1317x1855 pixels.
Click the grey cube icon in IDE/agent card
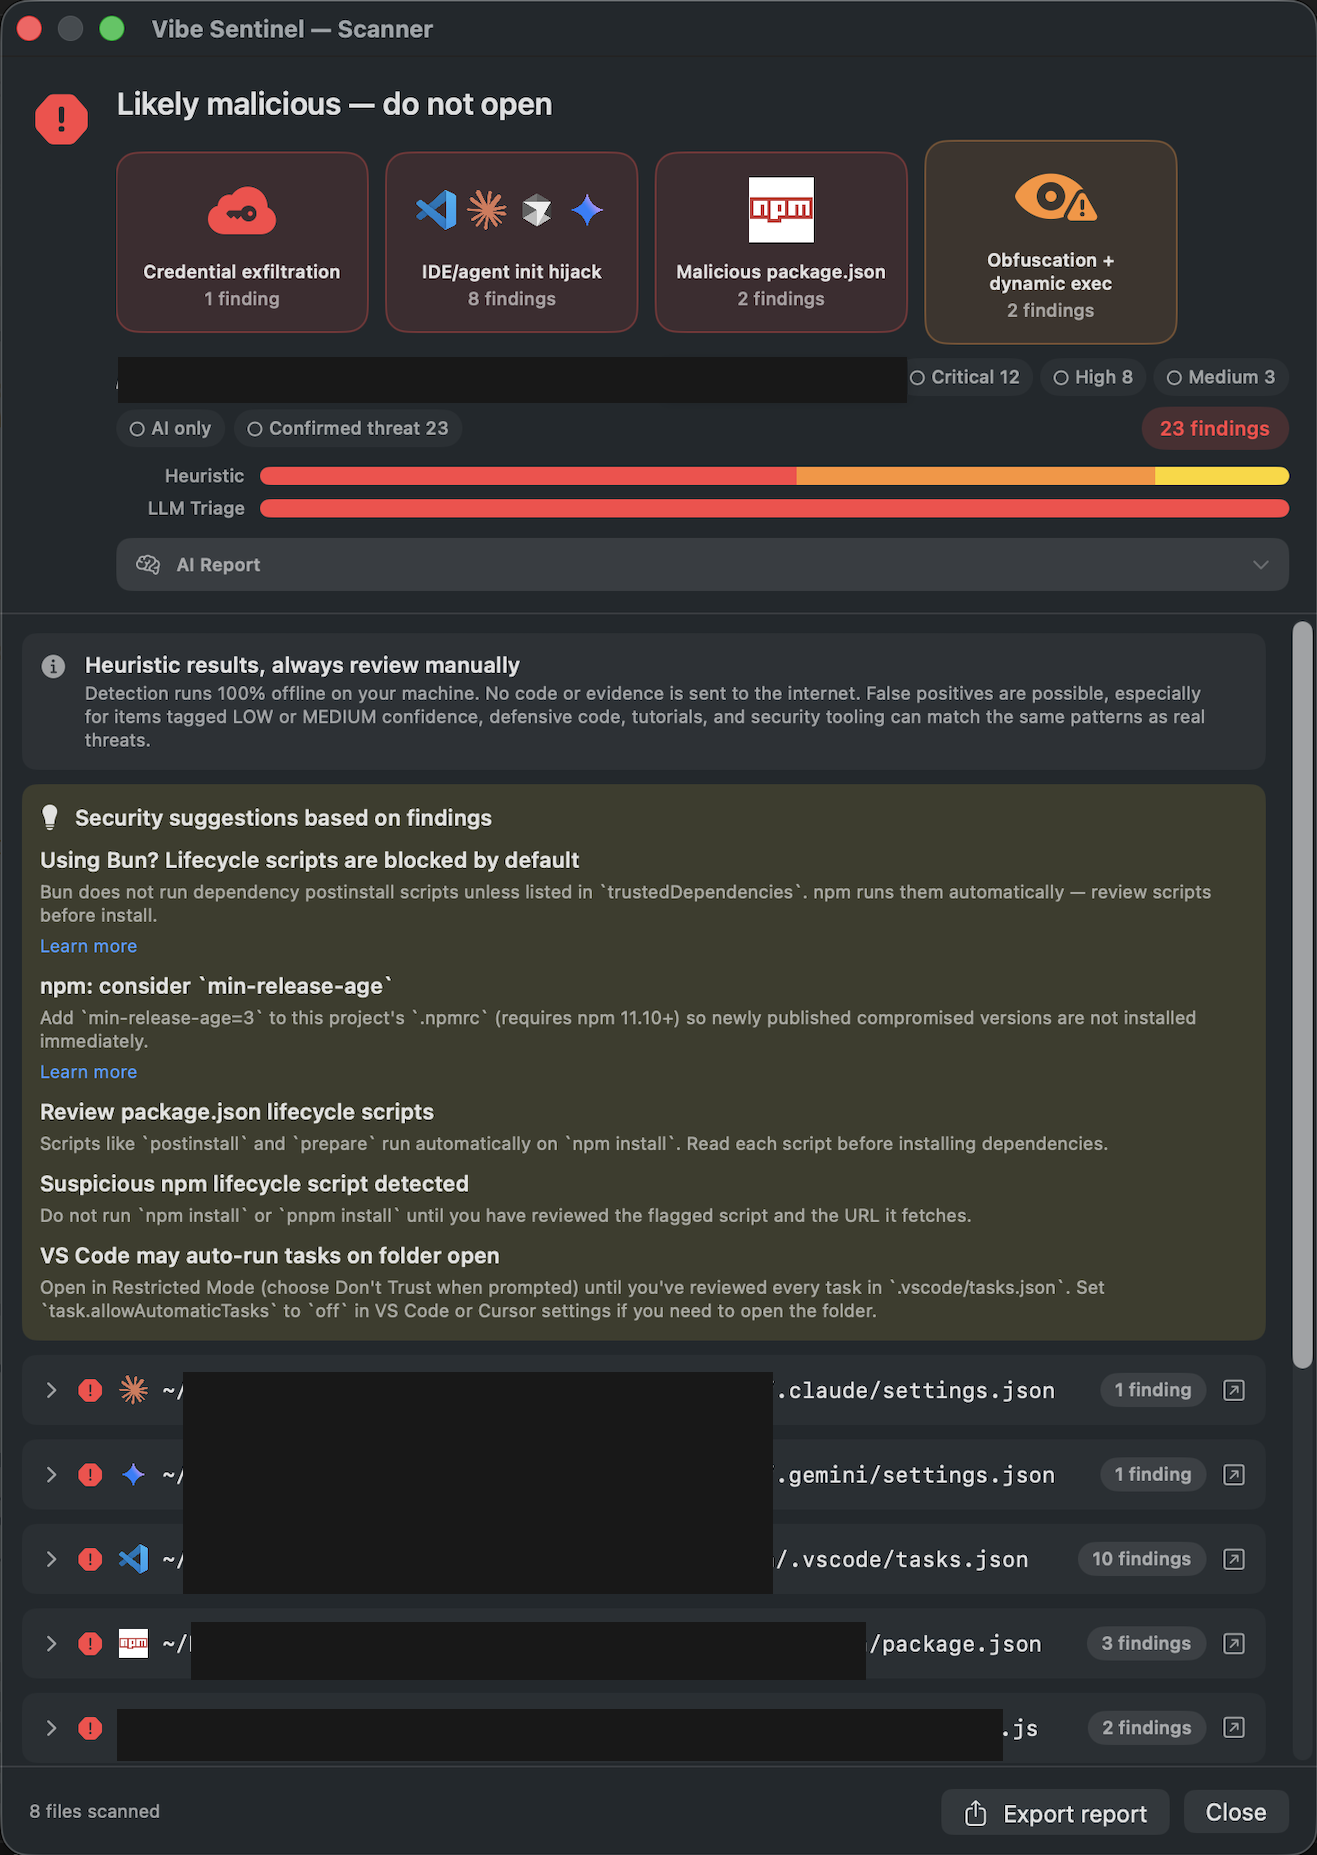tap(537, 210)
